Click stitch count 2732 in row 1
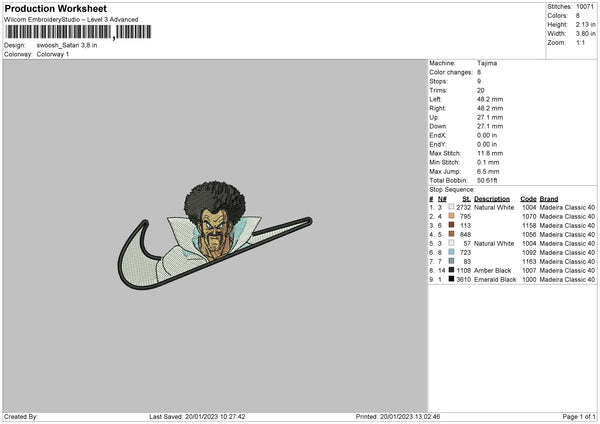This screenshot has width=600, height=424. tap(463, 207)
